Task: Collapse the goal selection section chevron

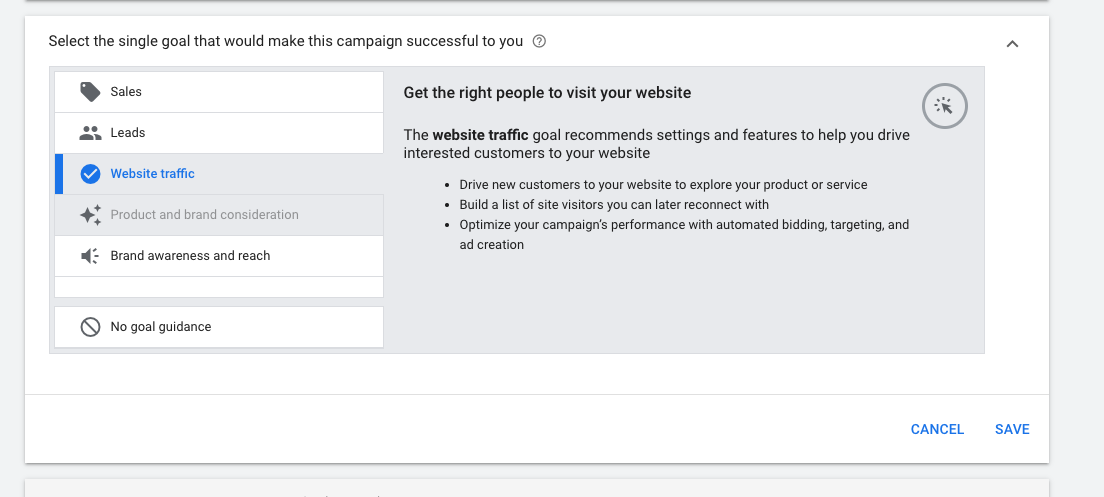Action: 1012,44
